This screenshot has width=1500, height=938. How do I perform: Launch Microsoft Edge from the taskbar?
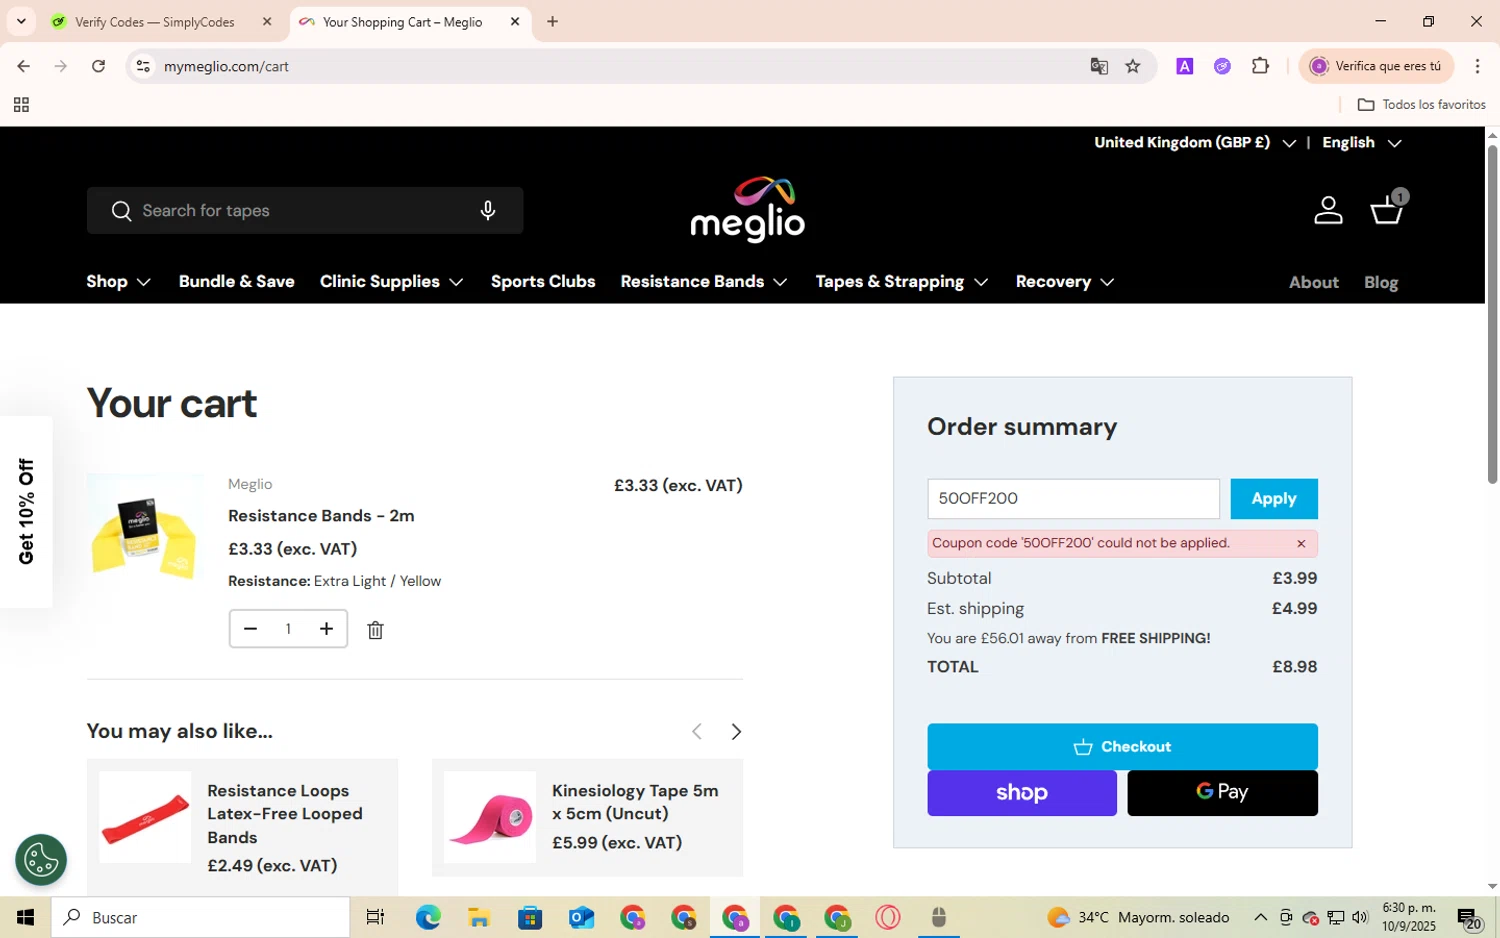[x=428, y=917]
